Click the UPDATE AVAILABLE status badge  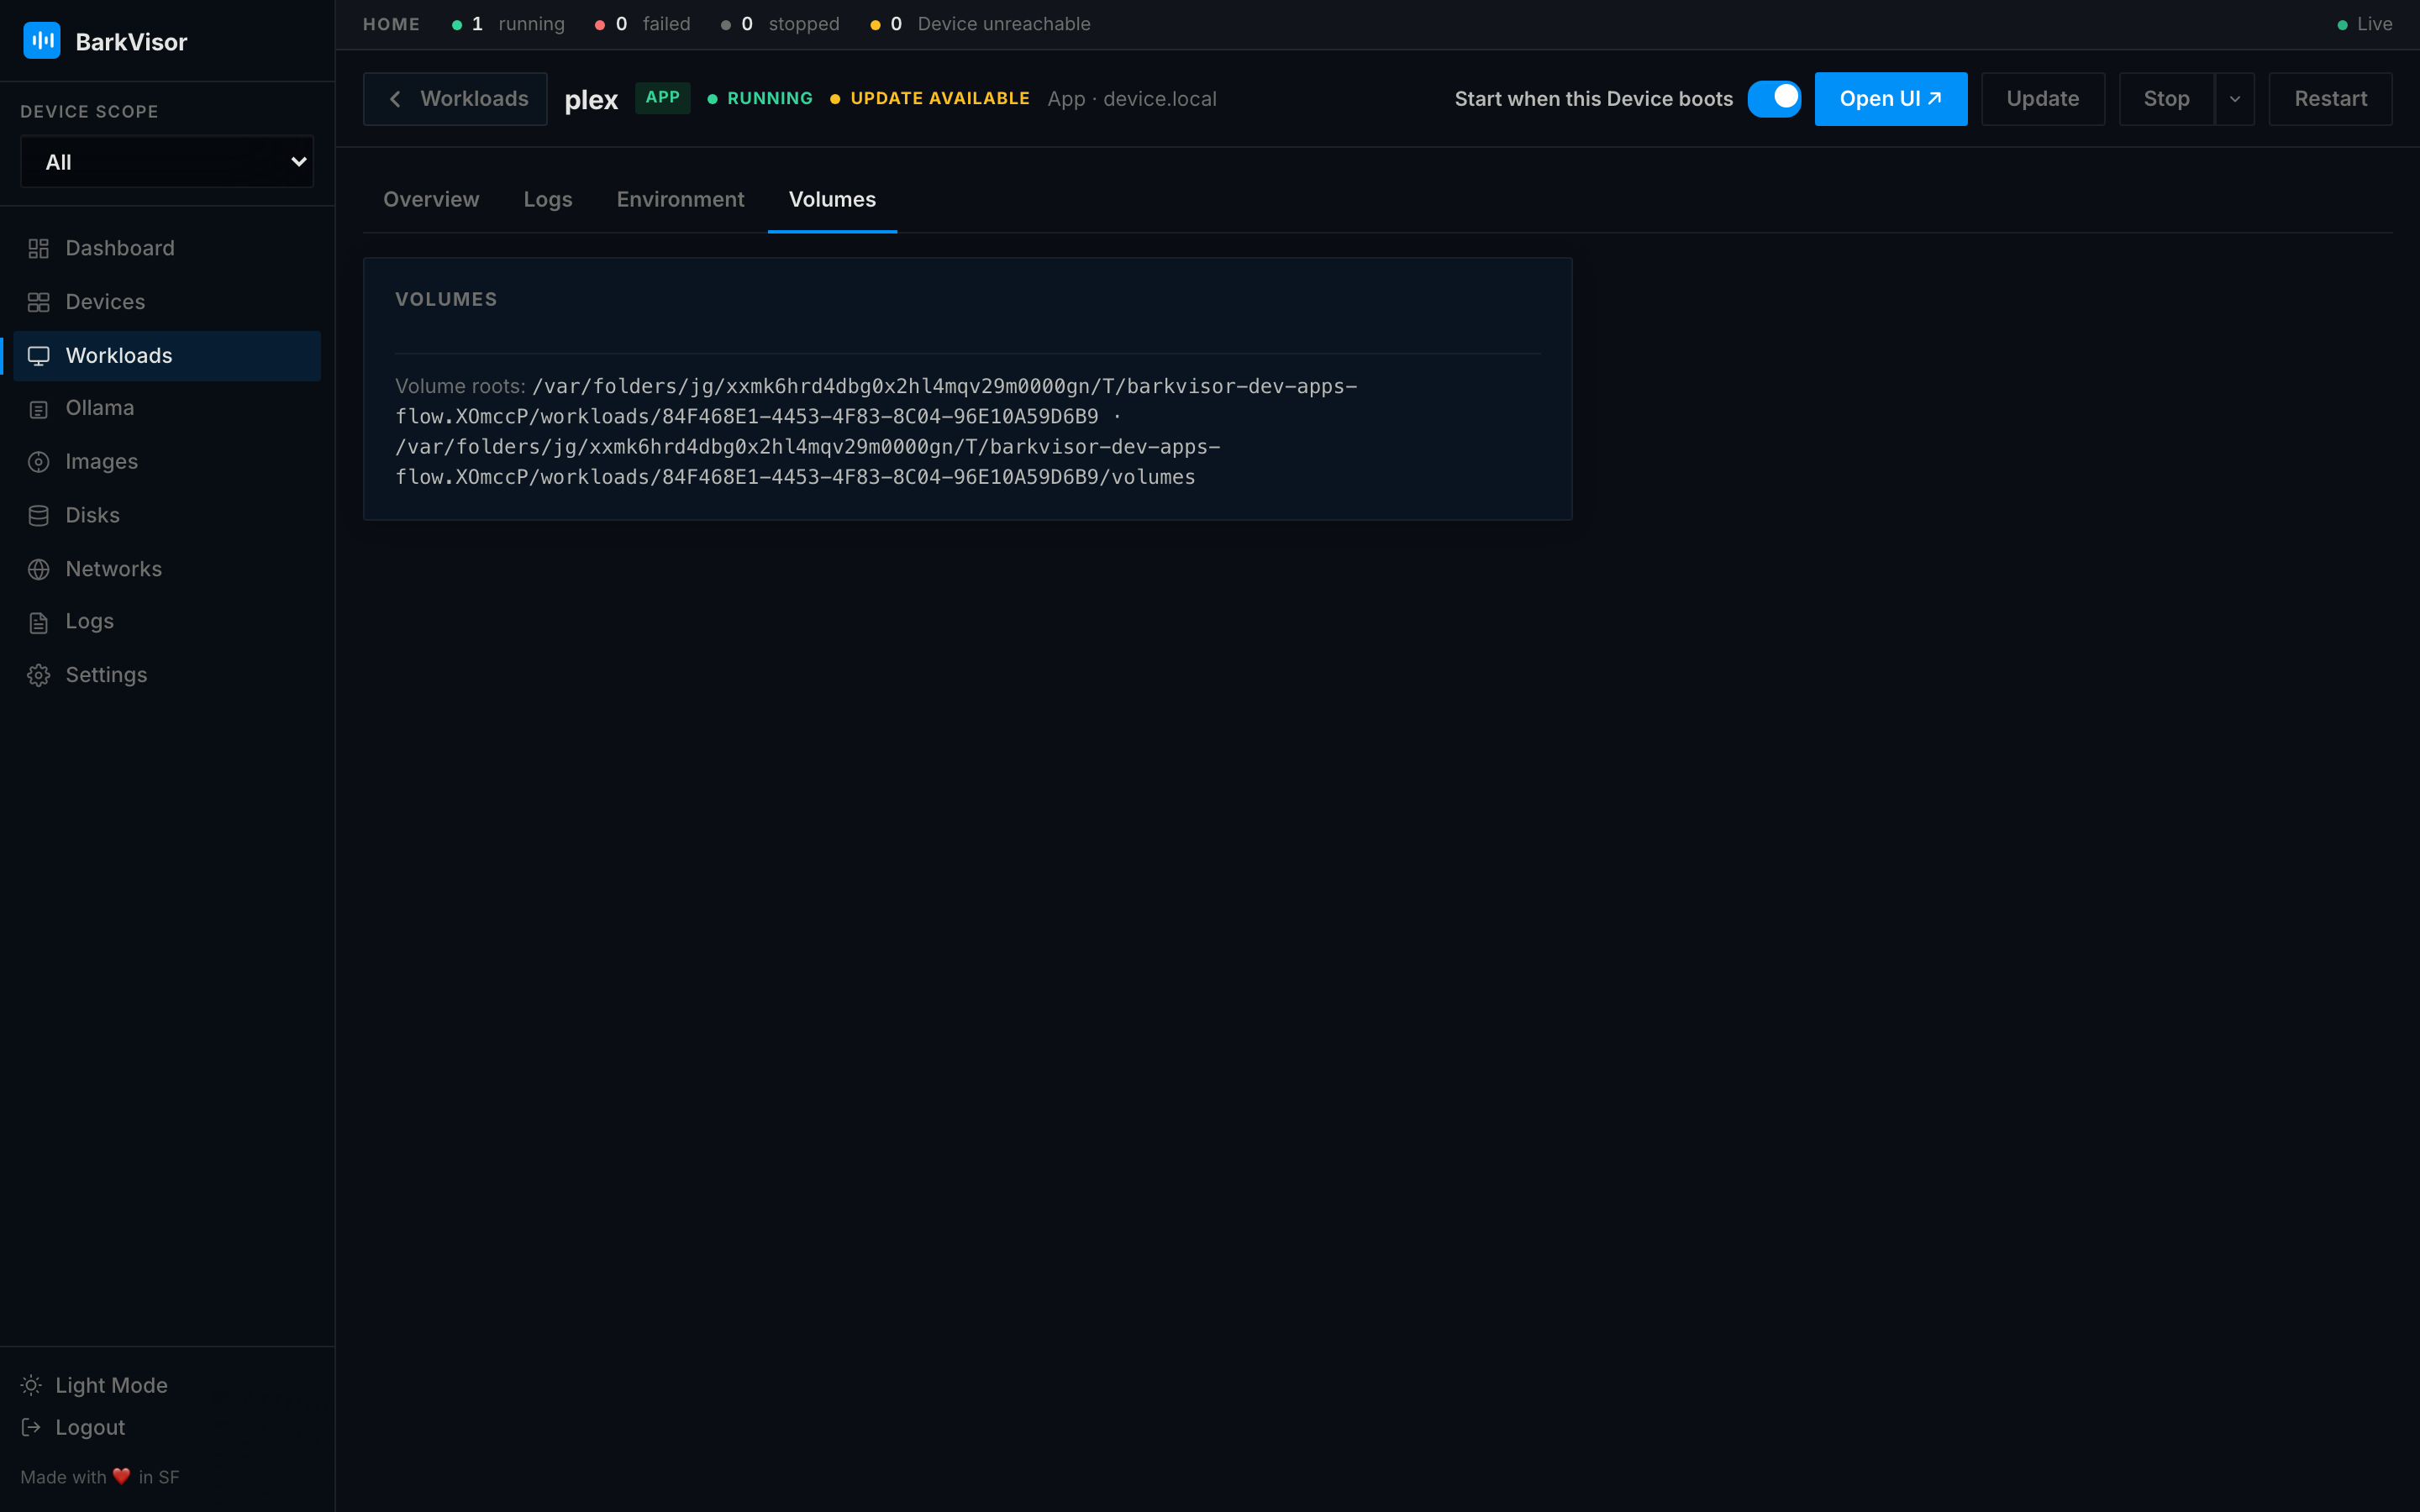(930, 98)
